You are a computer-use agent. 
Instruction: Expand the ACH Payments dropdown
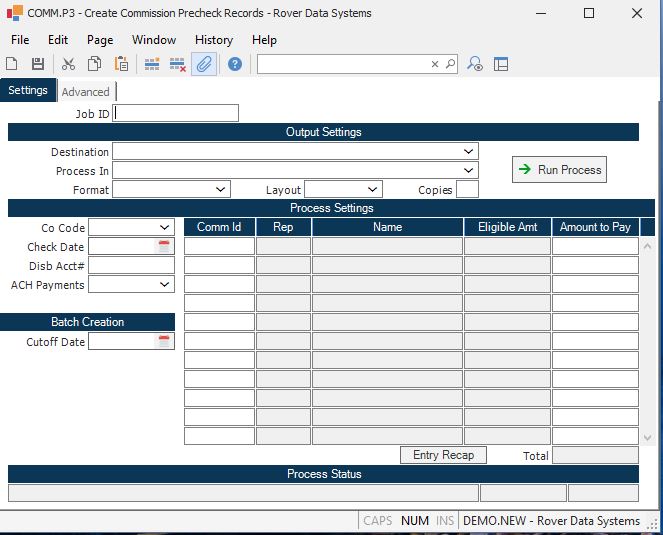pyautogui.click(x=165, y=285)
